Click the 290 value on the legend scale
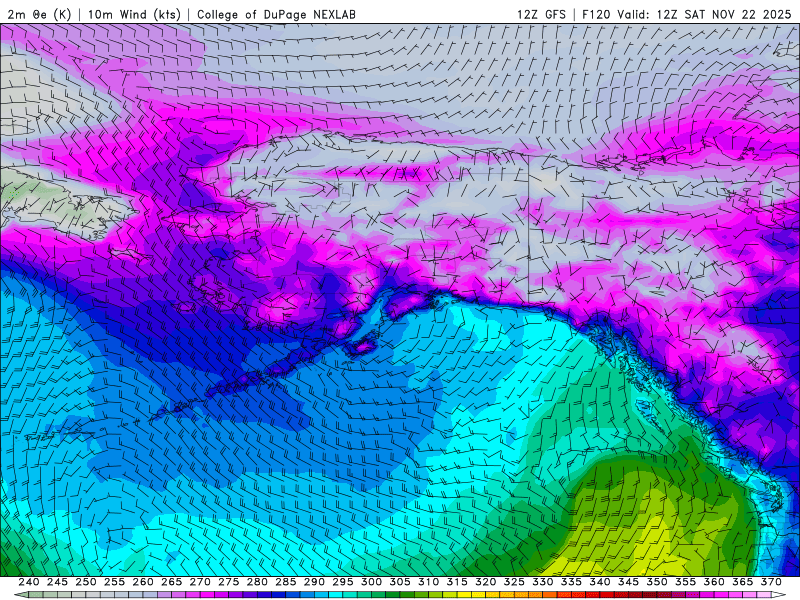800x600 pixels. coord(314,582)
